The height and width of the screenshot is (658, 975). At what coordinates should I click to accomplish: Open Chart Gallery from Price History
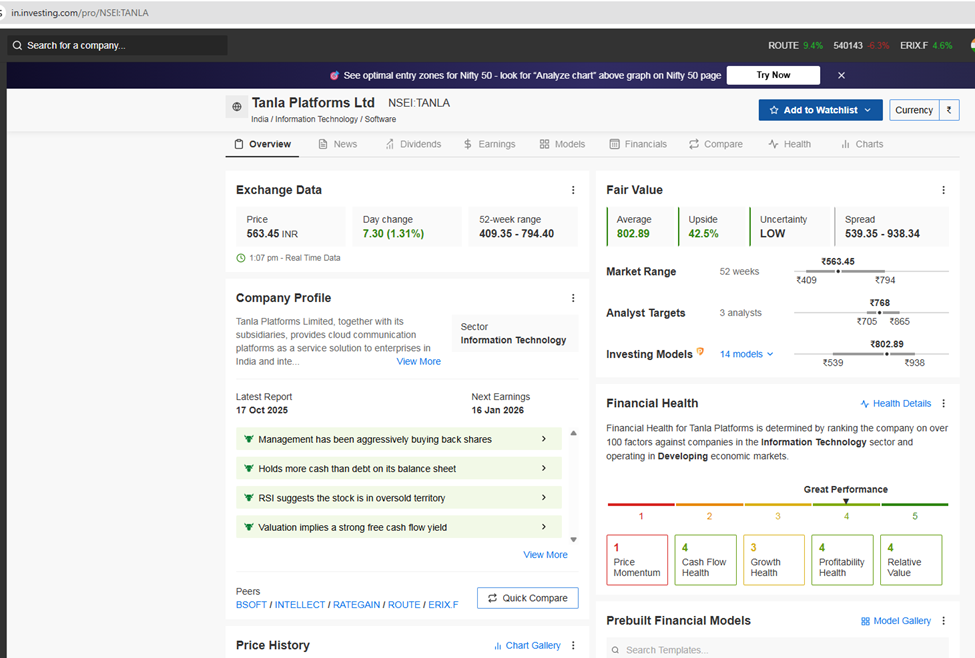(x=527, y=646)
